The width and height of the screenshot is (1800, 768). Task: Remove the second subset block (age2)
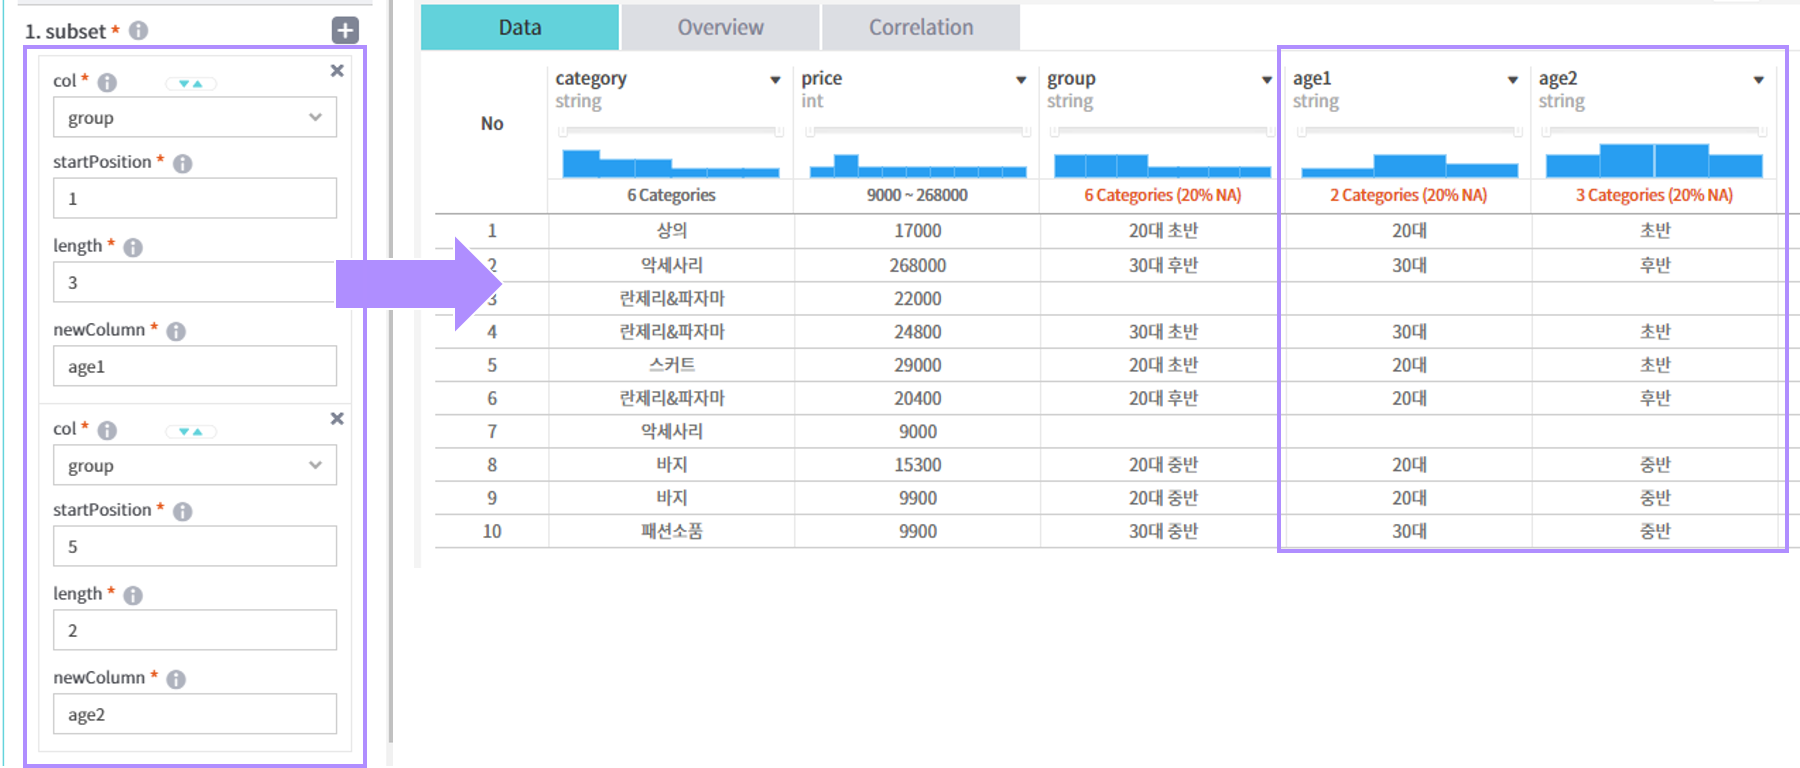click(x=337, y=418)
